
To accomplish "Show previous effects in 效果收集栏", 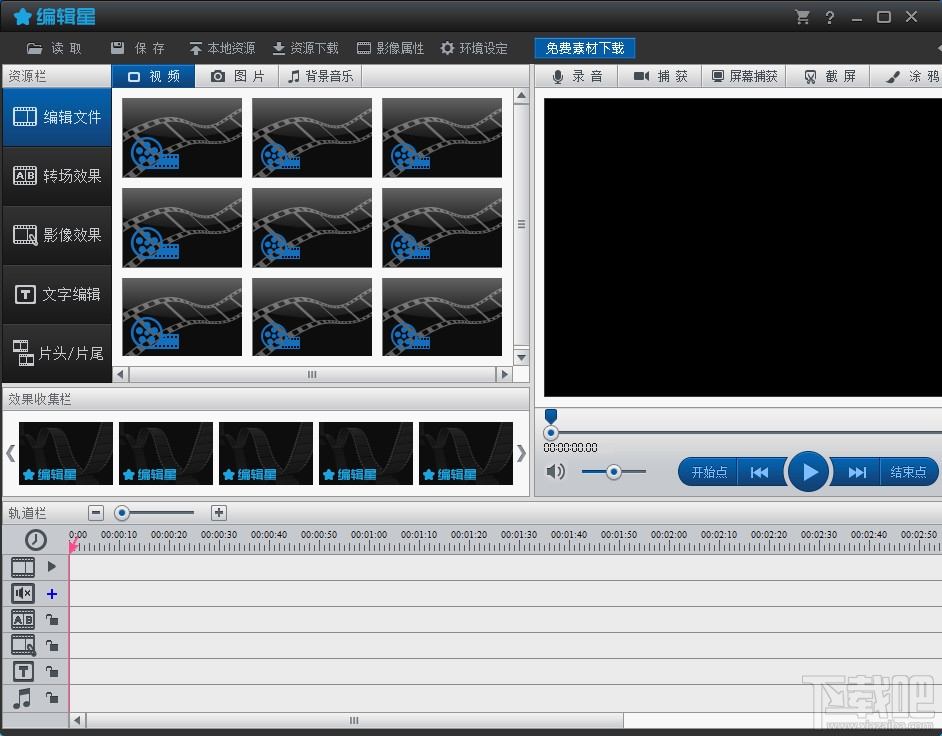I will point(10,453).
